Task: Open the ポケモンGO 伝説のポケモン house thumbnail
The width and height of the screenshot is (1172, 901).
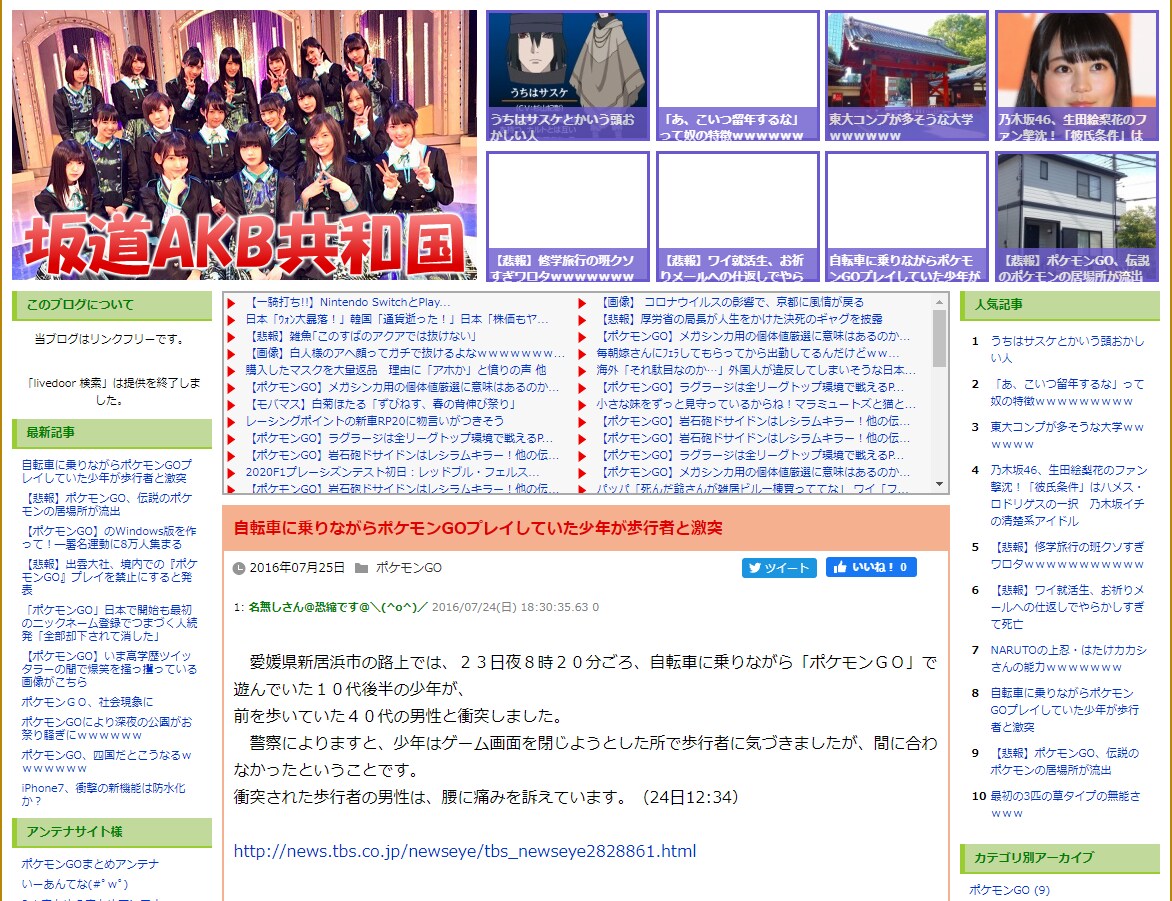Action: (1077, 217)
